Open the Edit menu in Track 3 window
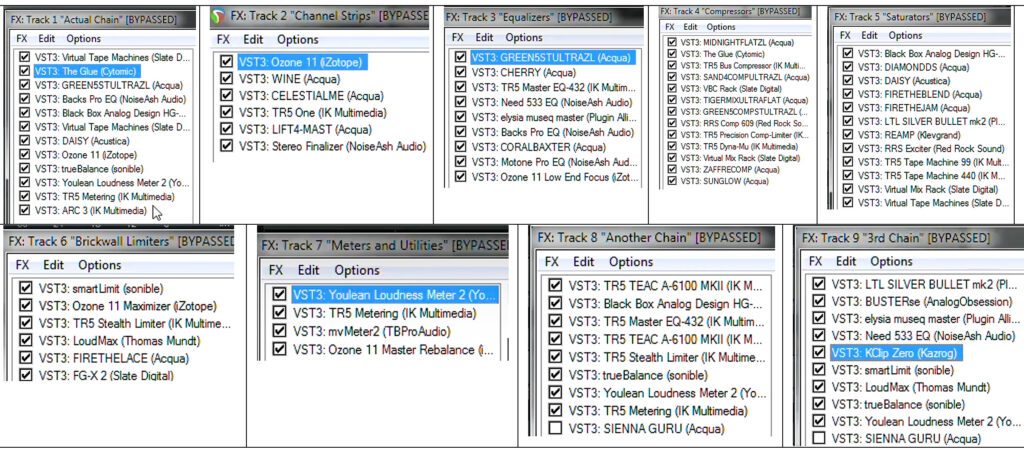This screenshot has height=449, width=1024. click(x=487, y=37)
